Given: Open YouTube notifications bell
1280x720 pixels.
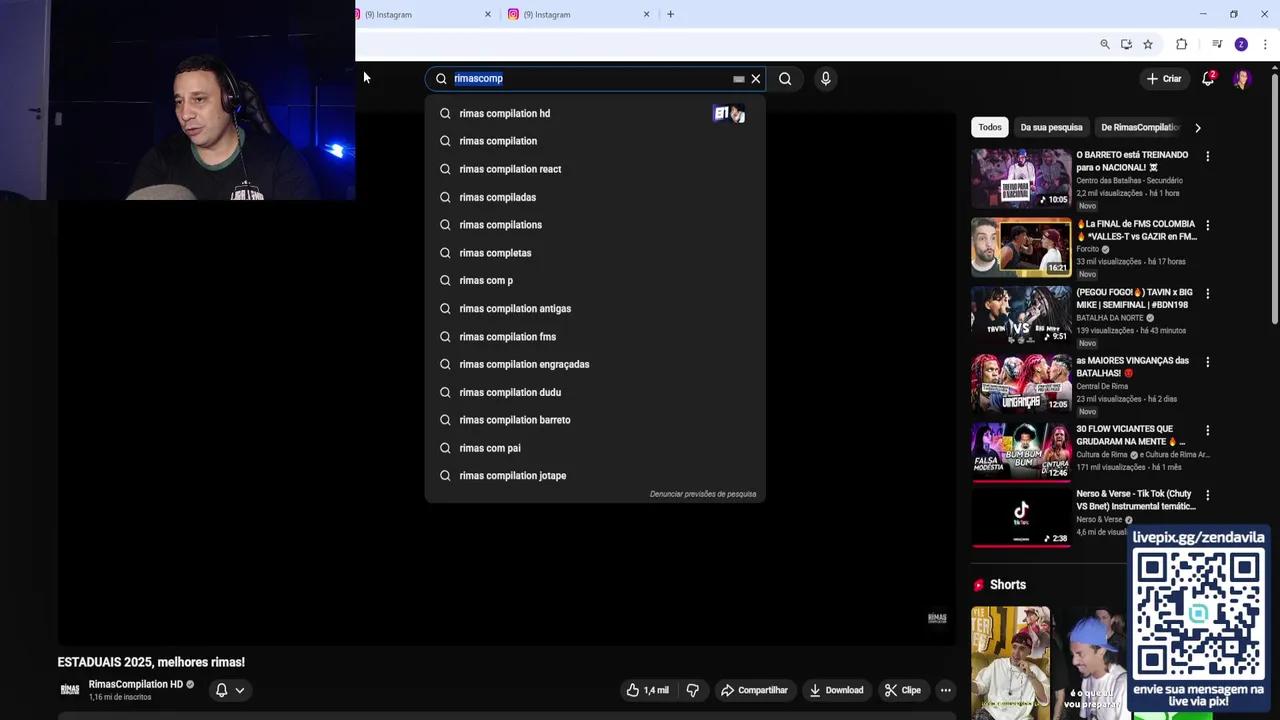Looking at the screenshot, I should coord(1208,78).
